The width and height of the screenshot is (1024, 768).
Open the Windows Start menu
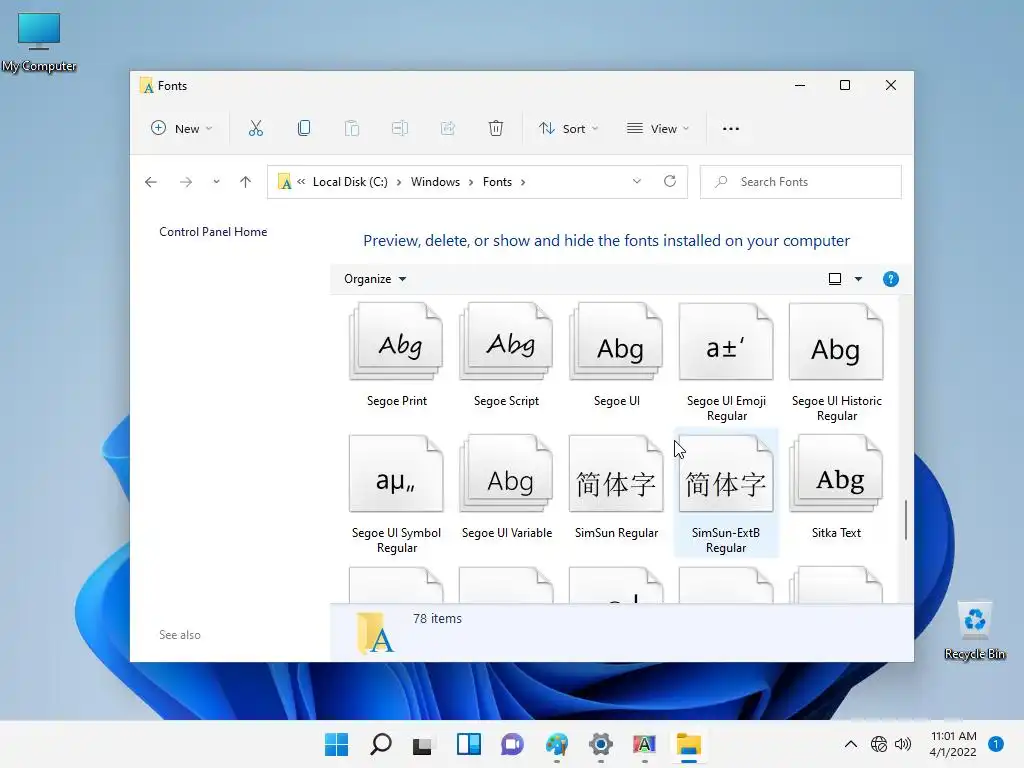(x=336, y=744)
